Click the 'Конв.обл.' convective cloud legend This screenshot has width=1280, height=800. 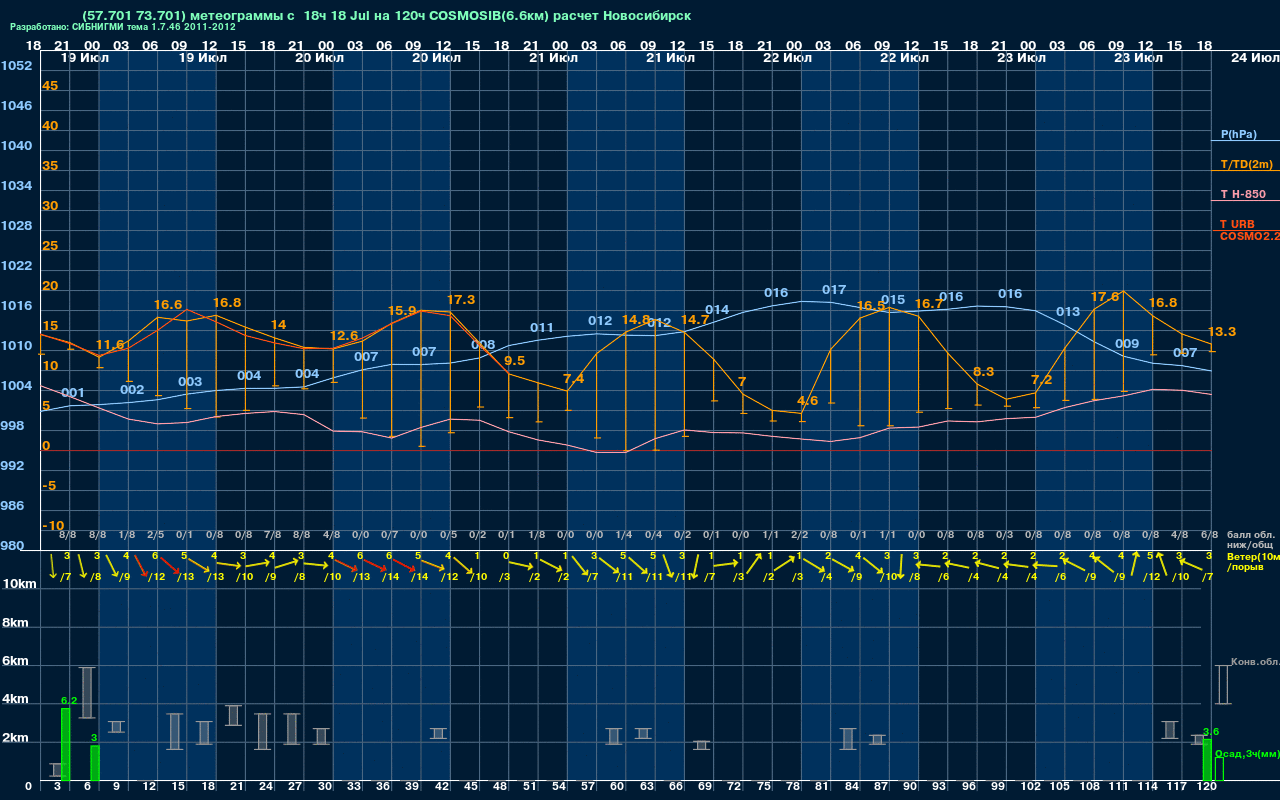tap(1254, 662)
